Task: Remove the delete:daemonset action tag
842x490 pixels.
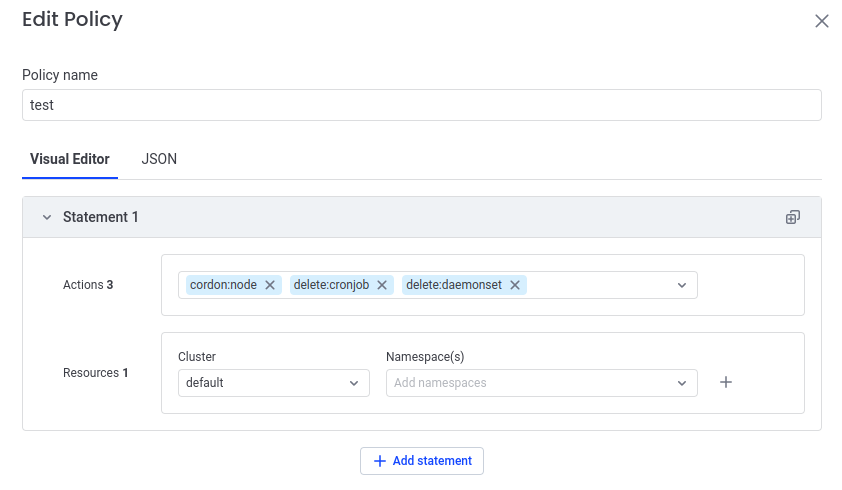Action: click(515, 285)
